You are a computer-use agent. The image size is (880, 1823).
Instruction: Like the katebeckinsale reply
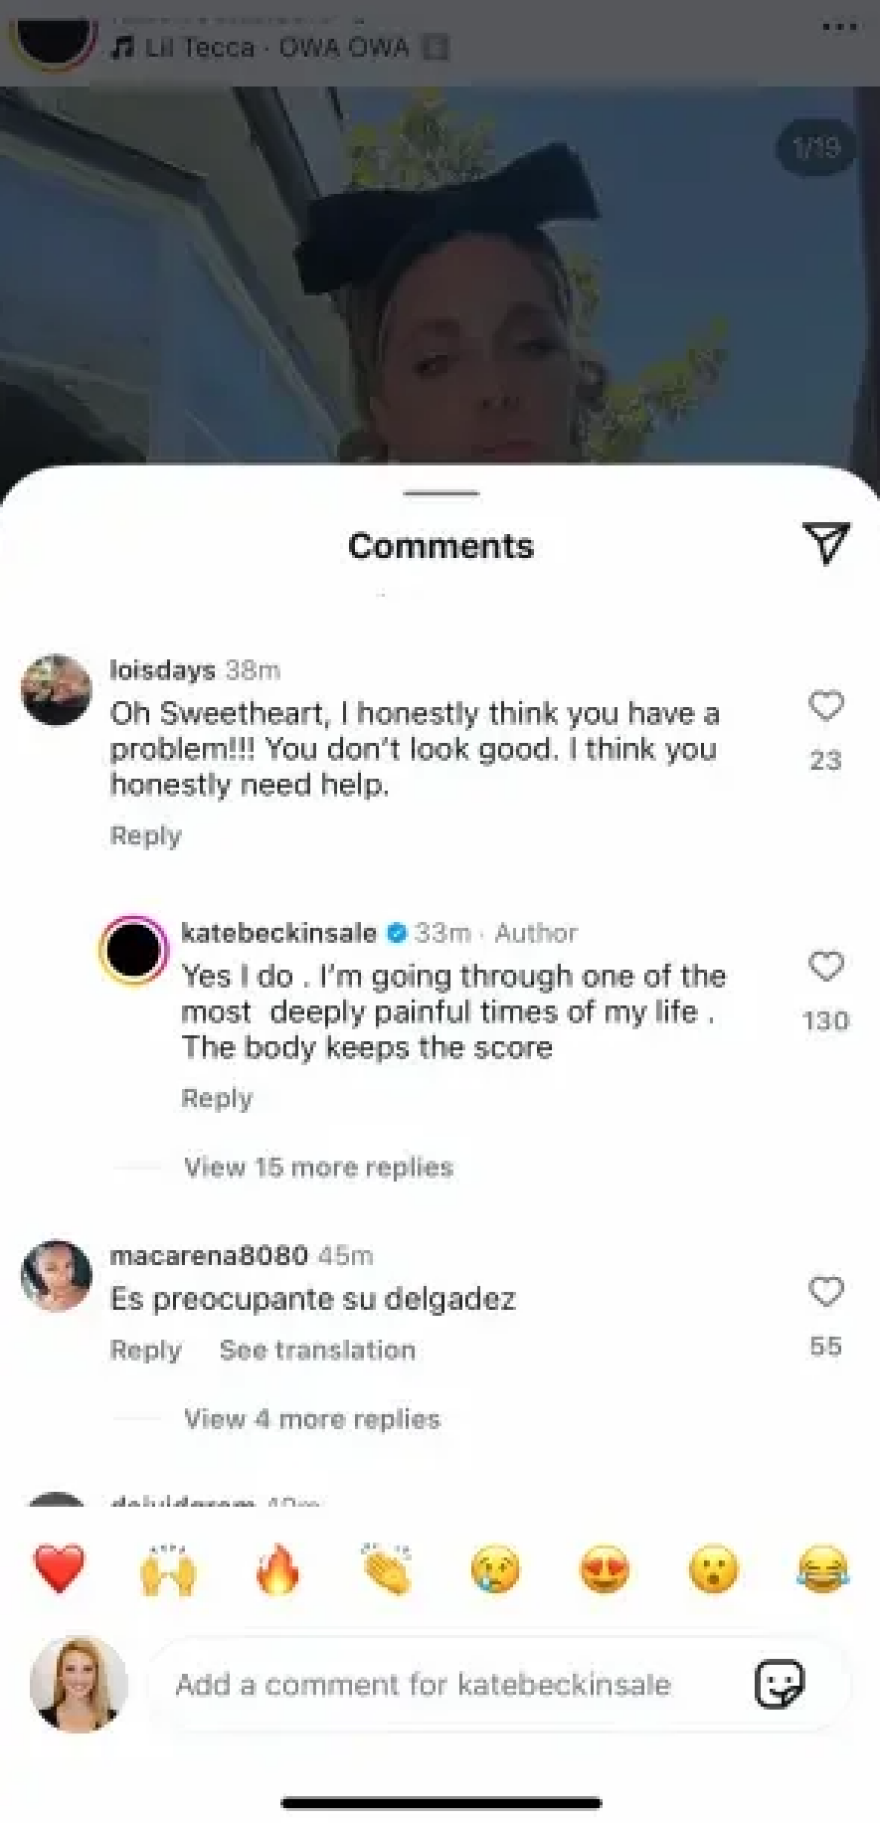click(x=825, y=966)
